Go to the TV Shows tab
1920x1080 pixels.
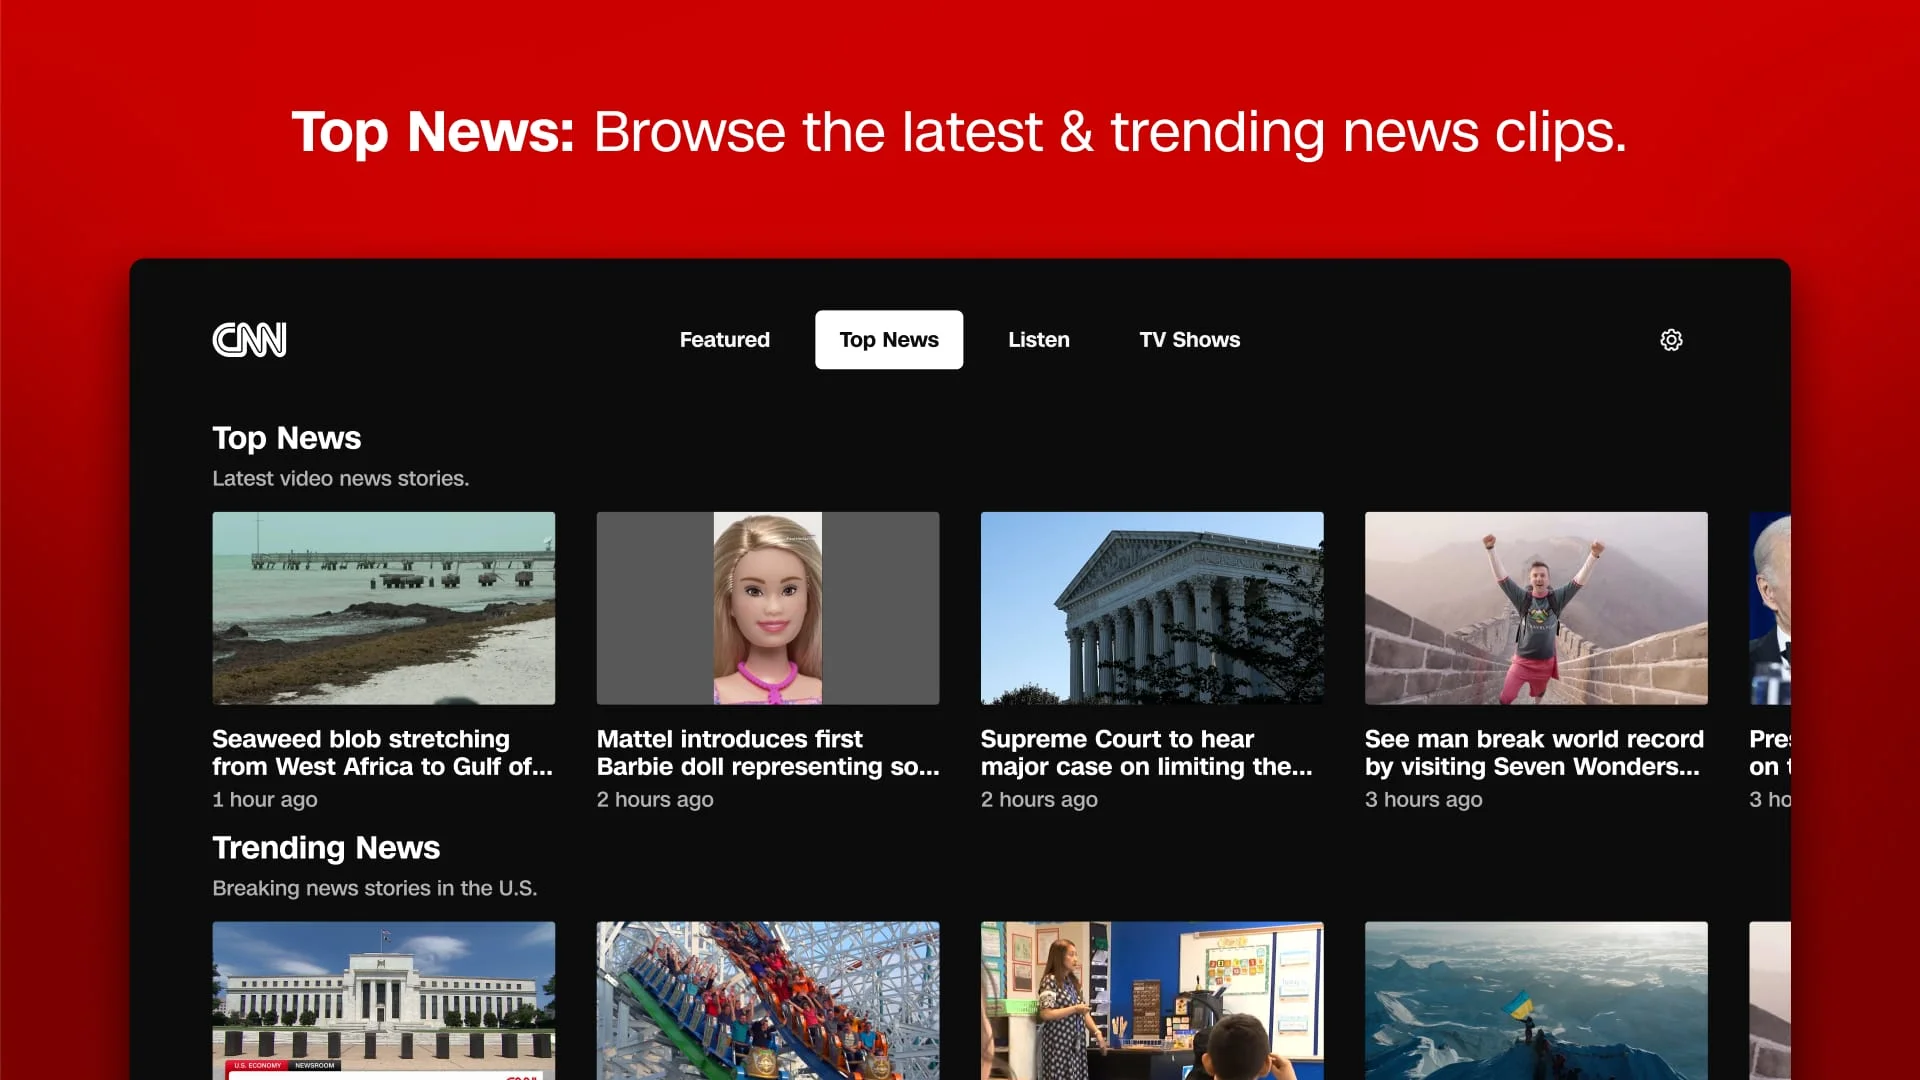pyautogui.click(x=1189, y=340)
